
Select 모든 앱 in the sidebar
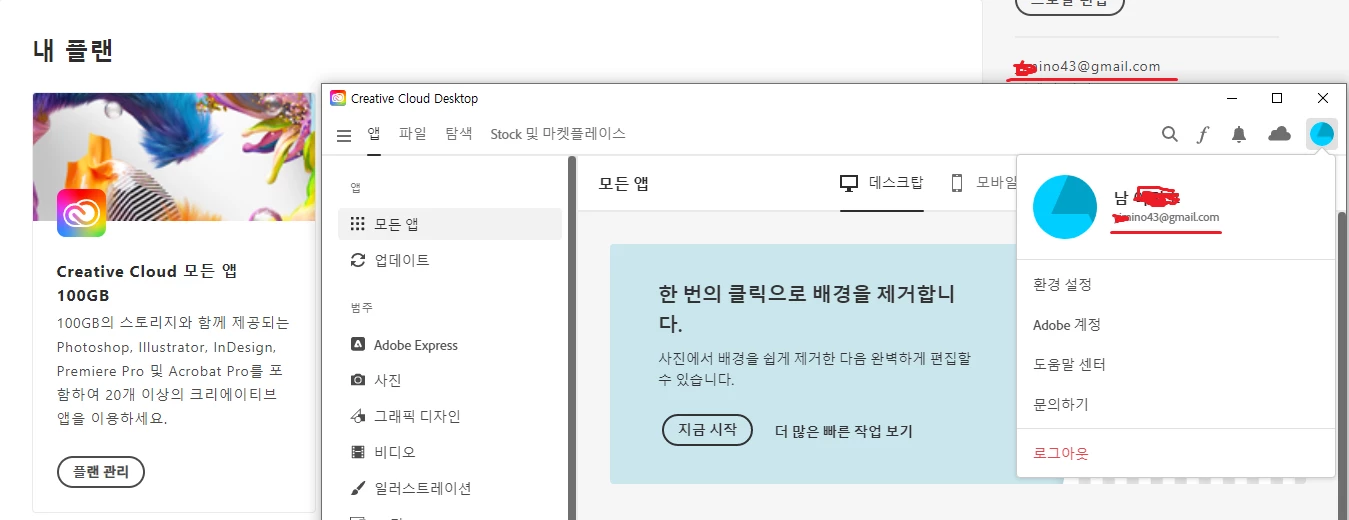pos(450,224)
